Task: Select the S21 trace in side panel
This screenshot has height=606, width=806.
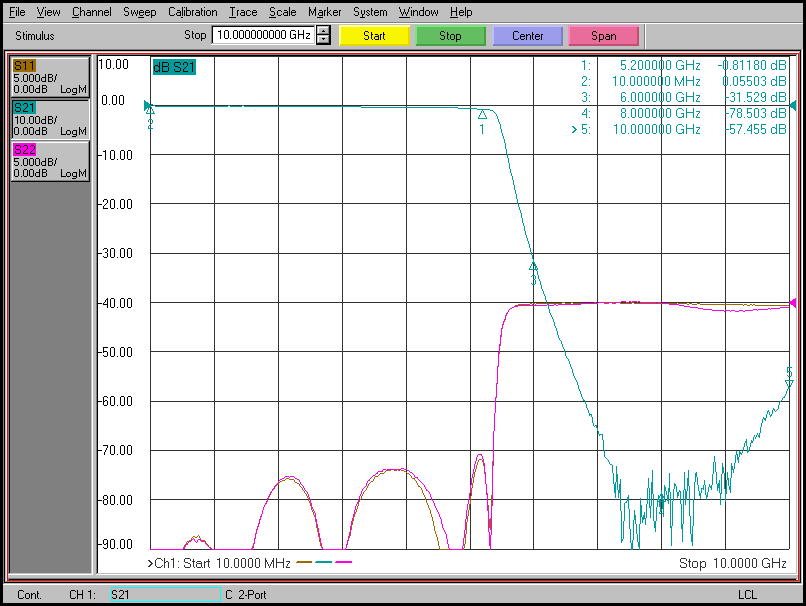Action: pyautogui.click(x=49, y=118)
